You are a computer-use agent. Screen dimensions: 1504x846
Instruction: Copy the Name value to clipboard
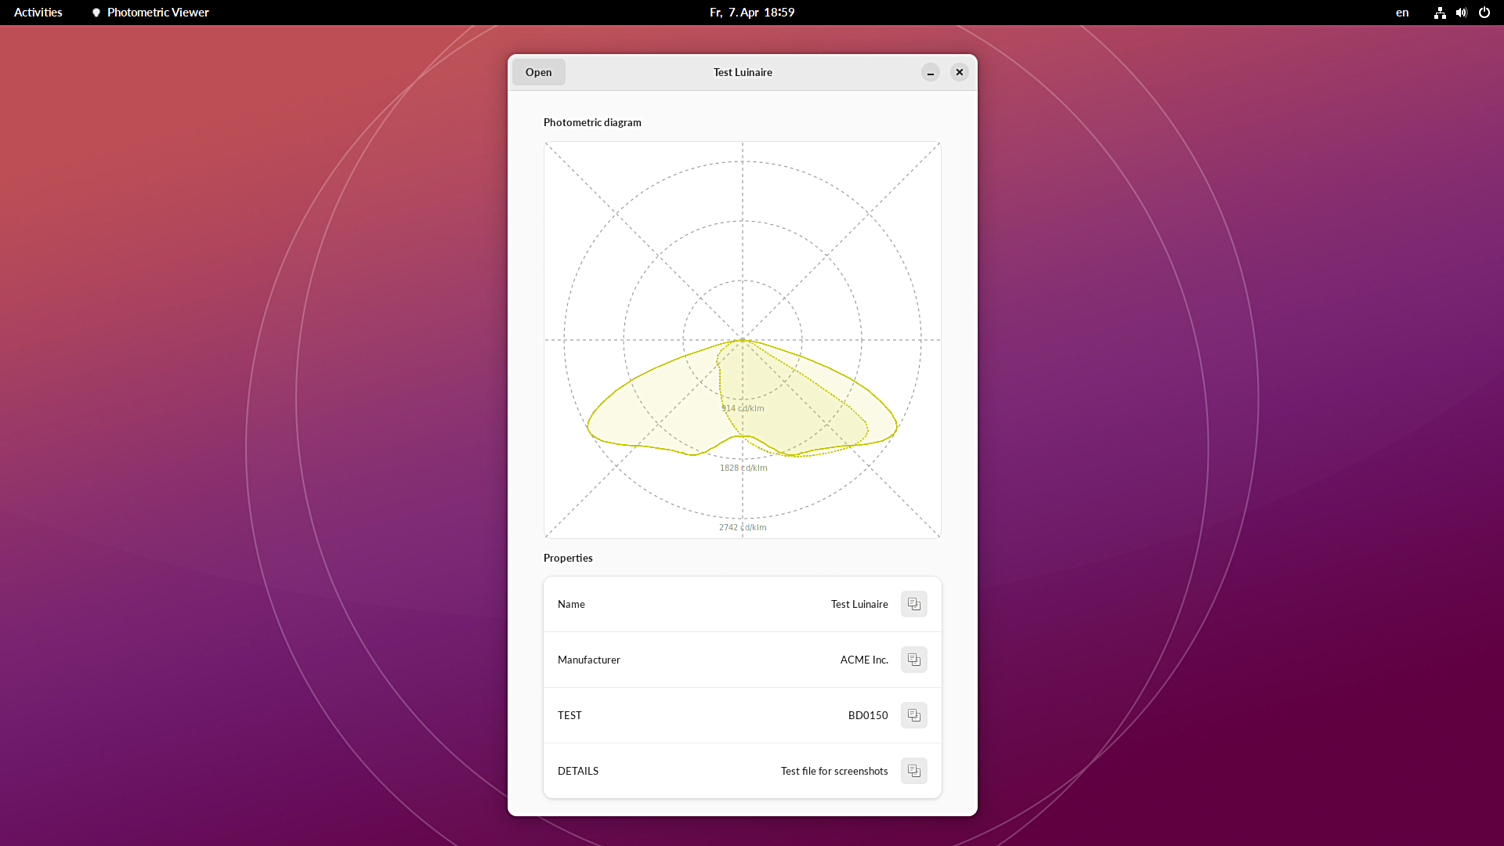point(913,604)
